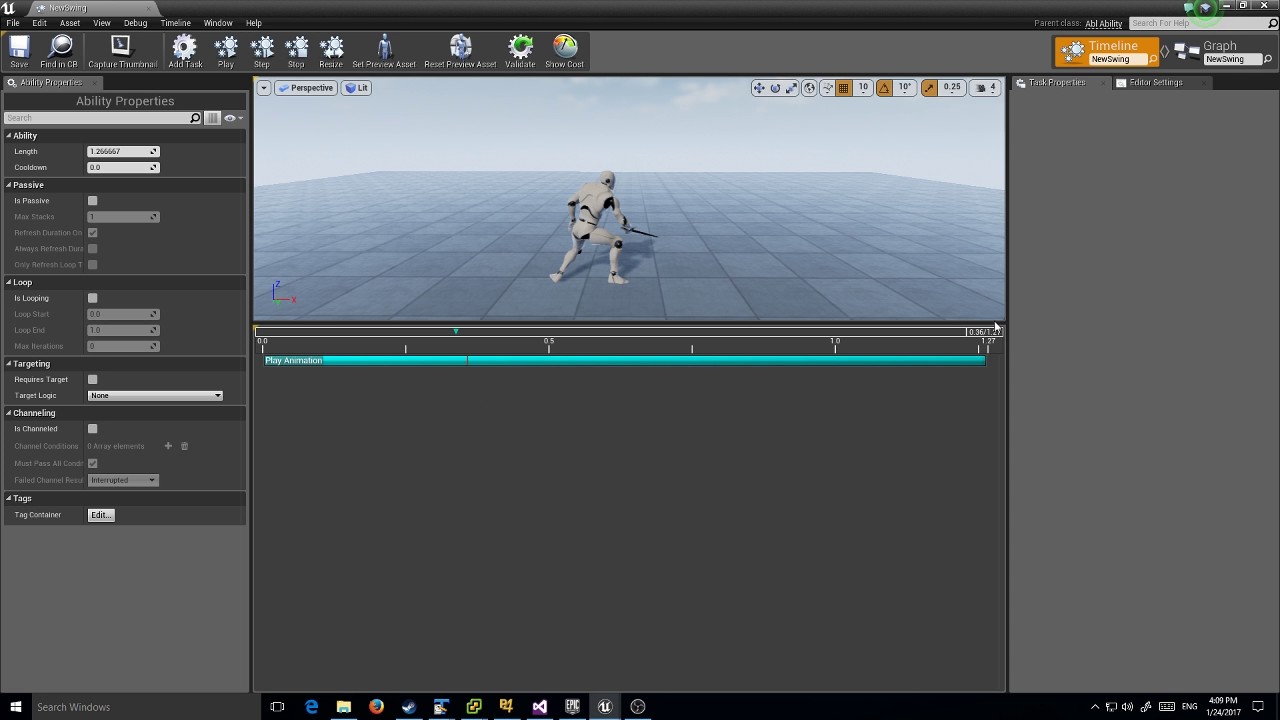This screenshot has width=1280, height=720.
Task: Collapse the Targeting section
Action: pyautogui.click(x=9, y=364)
